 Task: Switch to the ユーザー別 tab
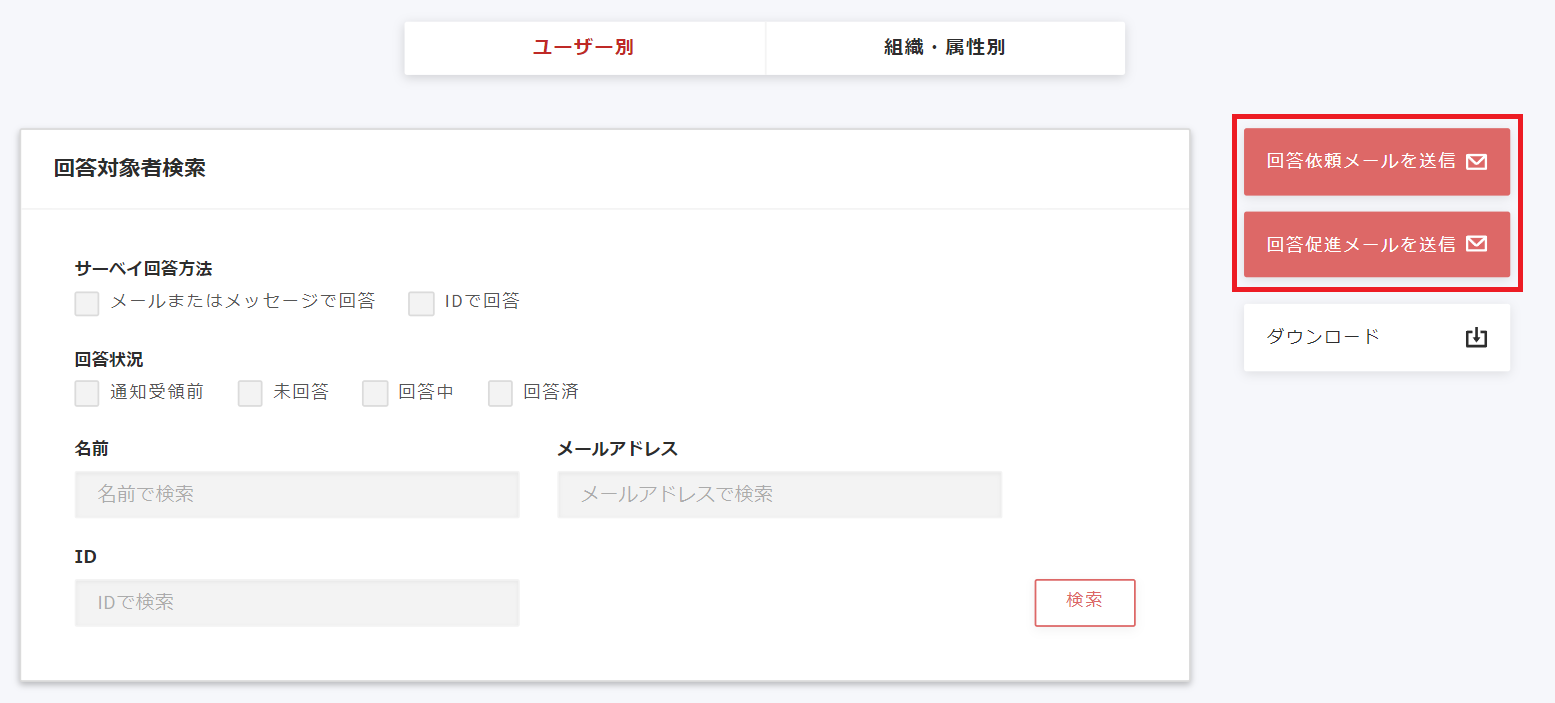(x=583, y=47)
